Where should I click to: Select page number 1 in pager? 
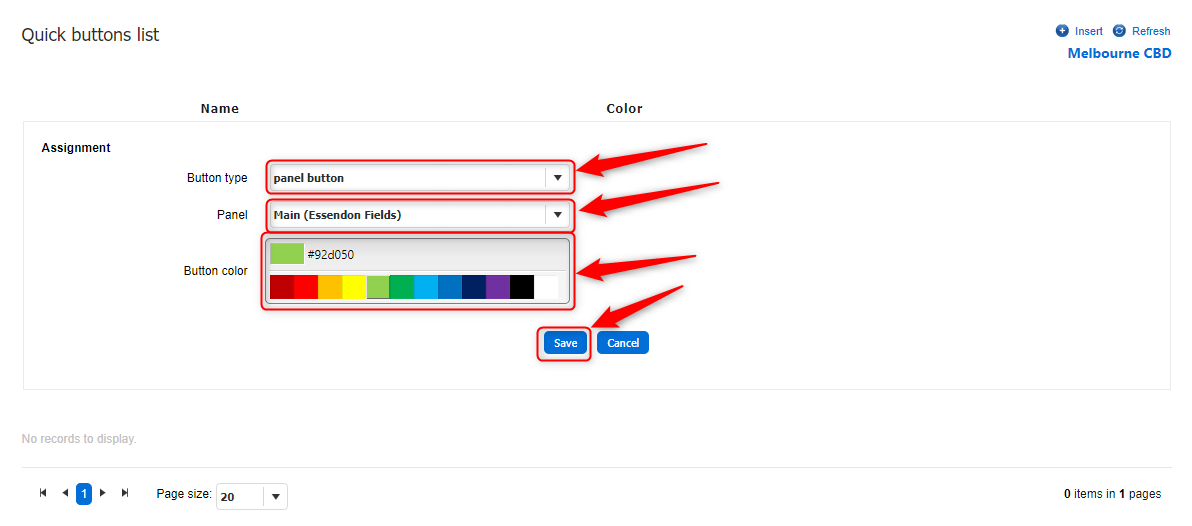click(84, 494)
